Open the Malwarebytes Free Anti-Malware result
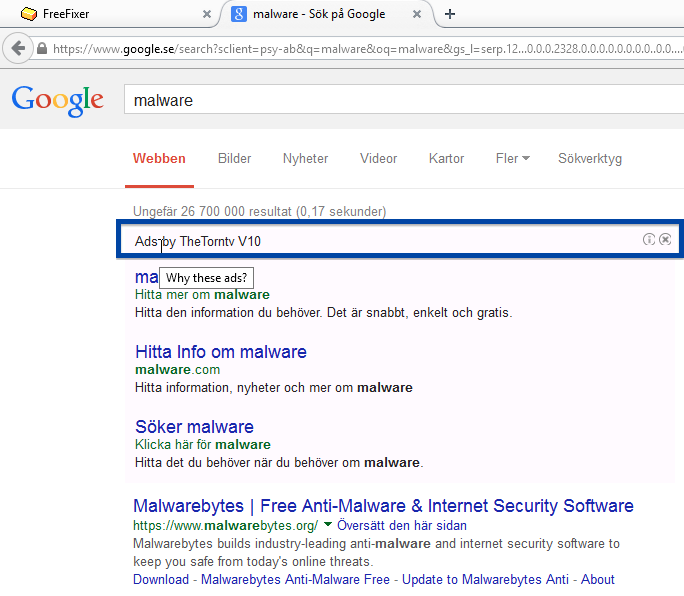 [x=383, y=506]
